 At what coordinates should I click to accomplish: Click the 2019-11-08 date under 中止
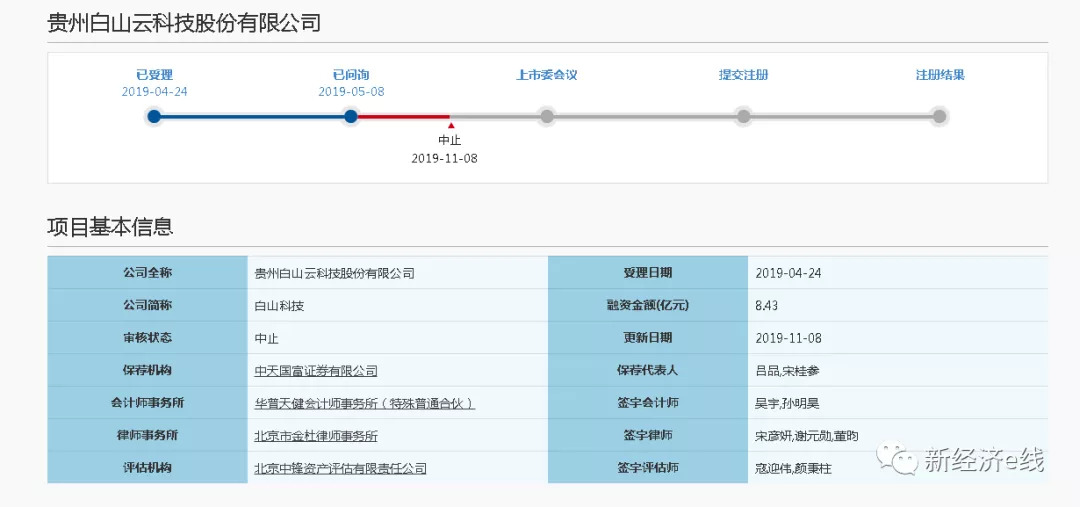444,158
